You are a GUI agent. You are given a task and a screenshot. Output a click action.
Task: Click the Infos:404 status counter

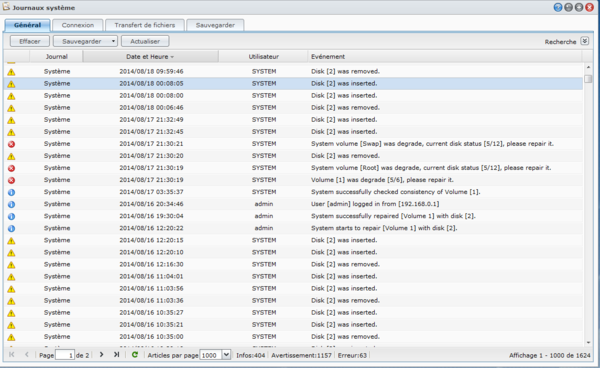click(x=251, y=355)
